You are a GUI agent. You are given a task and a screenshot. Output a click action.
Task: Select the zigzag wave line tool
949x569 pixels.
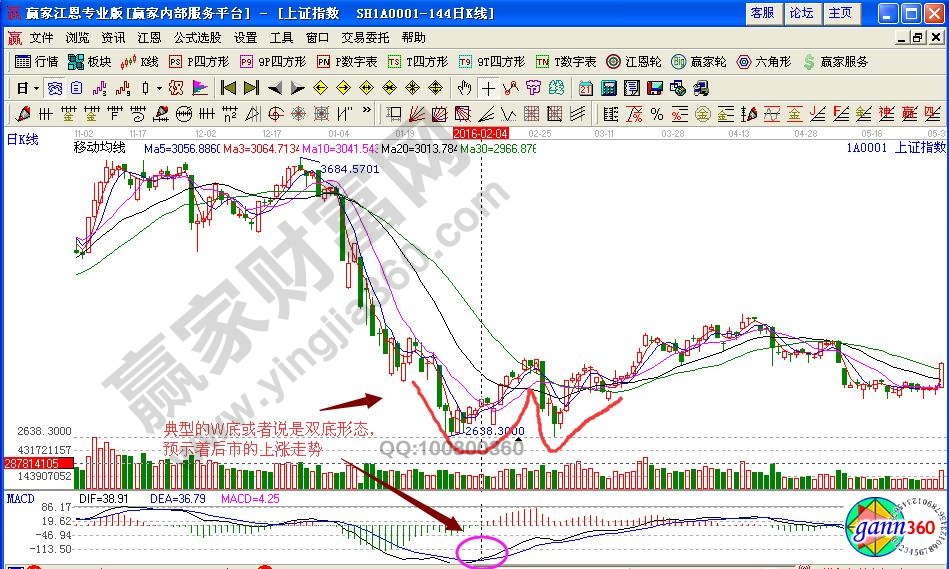(x=508, y=113)
